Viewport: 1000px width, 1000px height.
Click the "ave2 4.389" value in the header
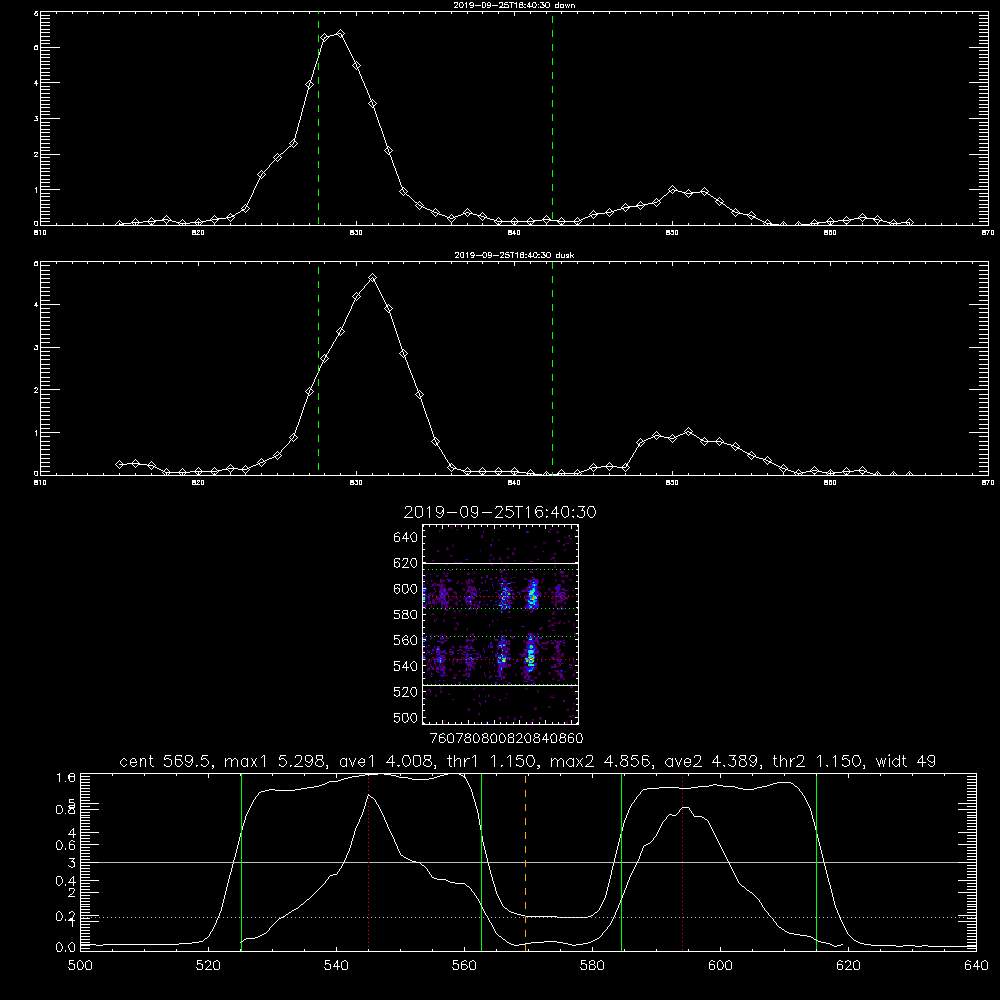pos(713,761)
